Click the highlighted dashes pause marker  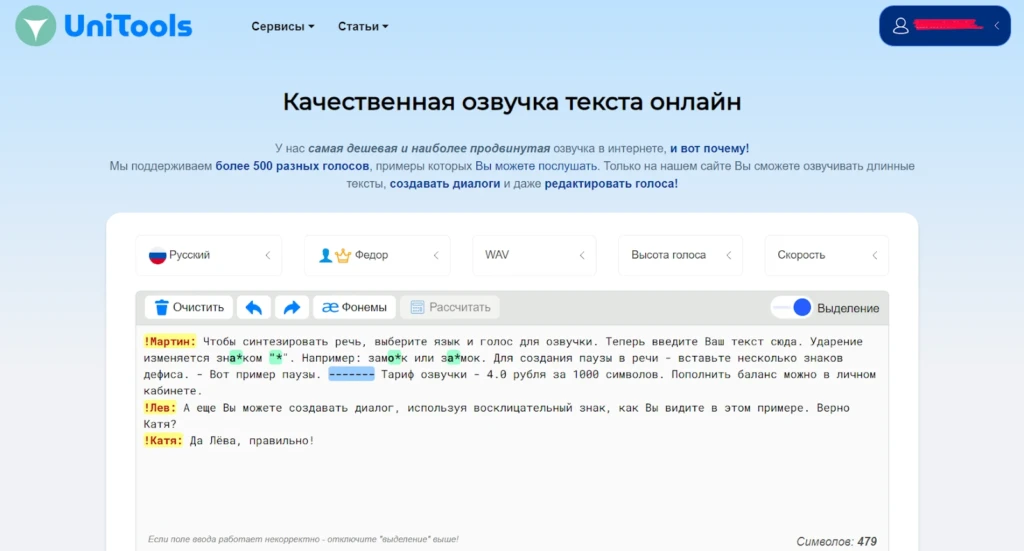pyautogui.click(x=351, y=375)
